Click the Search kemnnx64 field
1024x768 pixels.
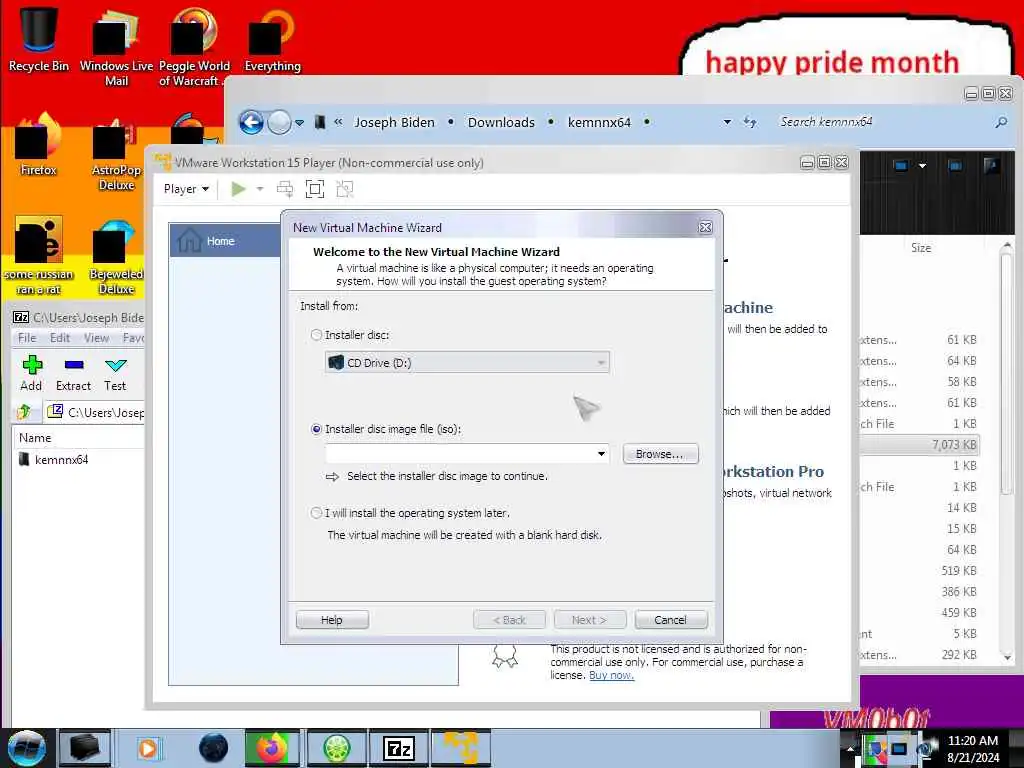click(882, 122)
